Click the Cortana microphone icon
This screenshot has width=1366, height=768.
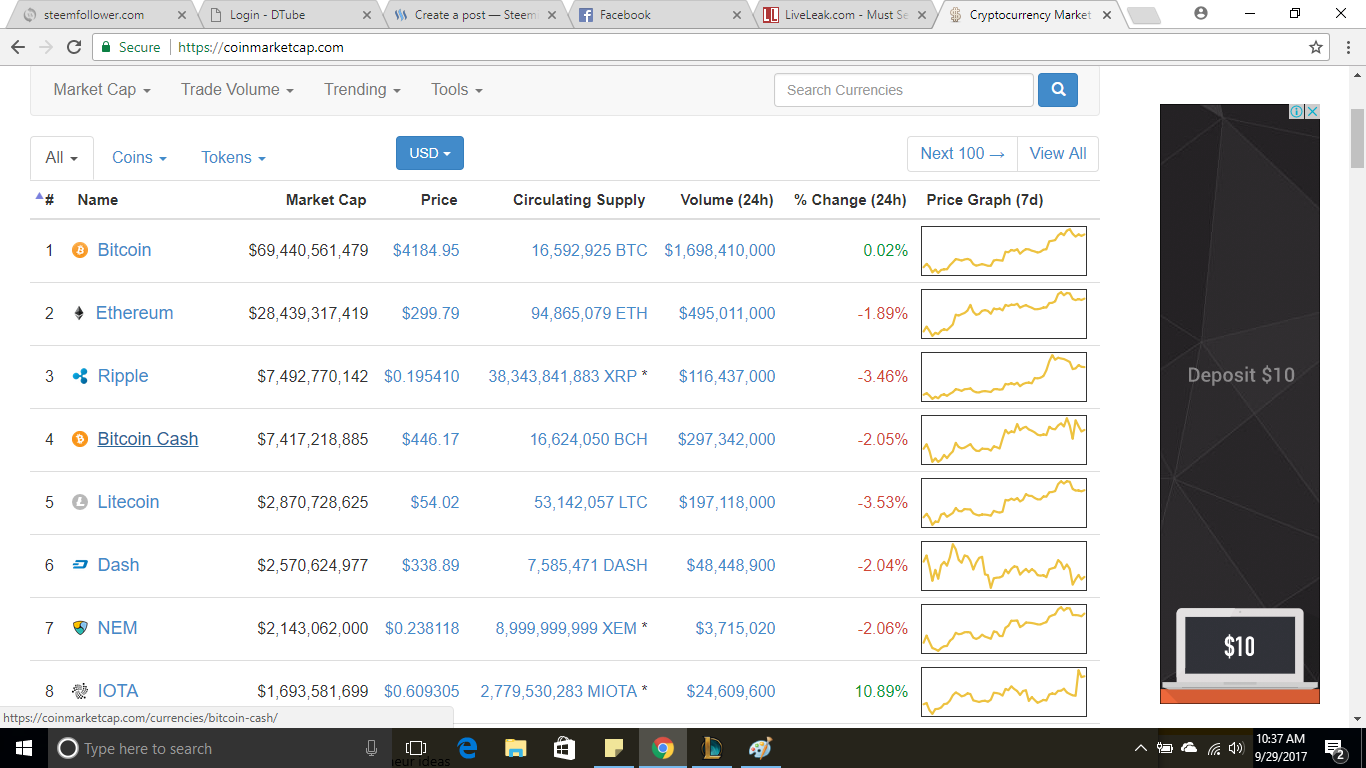click(372, 748)
